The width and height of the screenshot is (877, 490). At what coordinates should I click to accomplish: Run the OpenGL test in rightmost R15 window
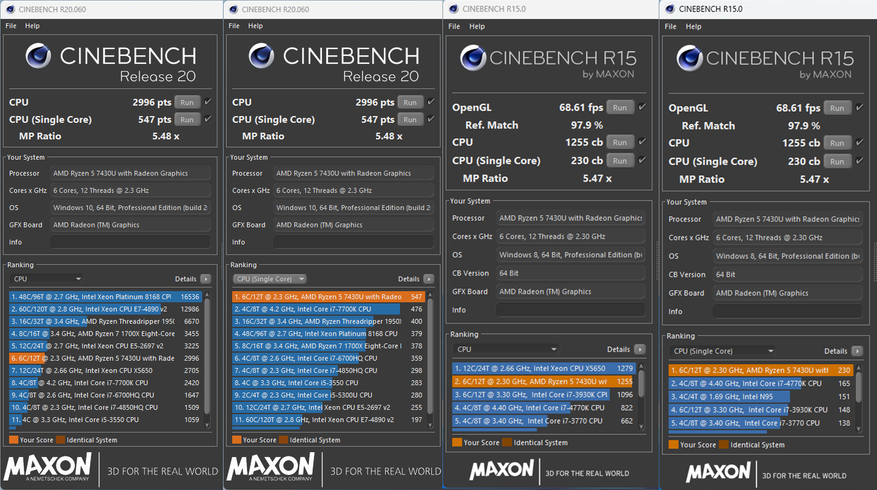point(837,108)
